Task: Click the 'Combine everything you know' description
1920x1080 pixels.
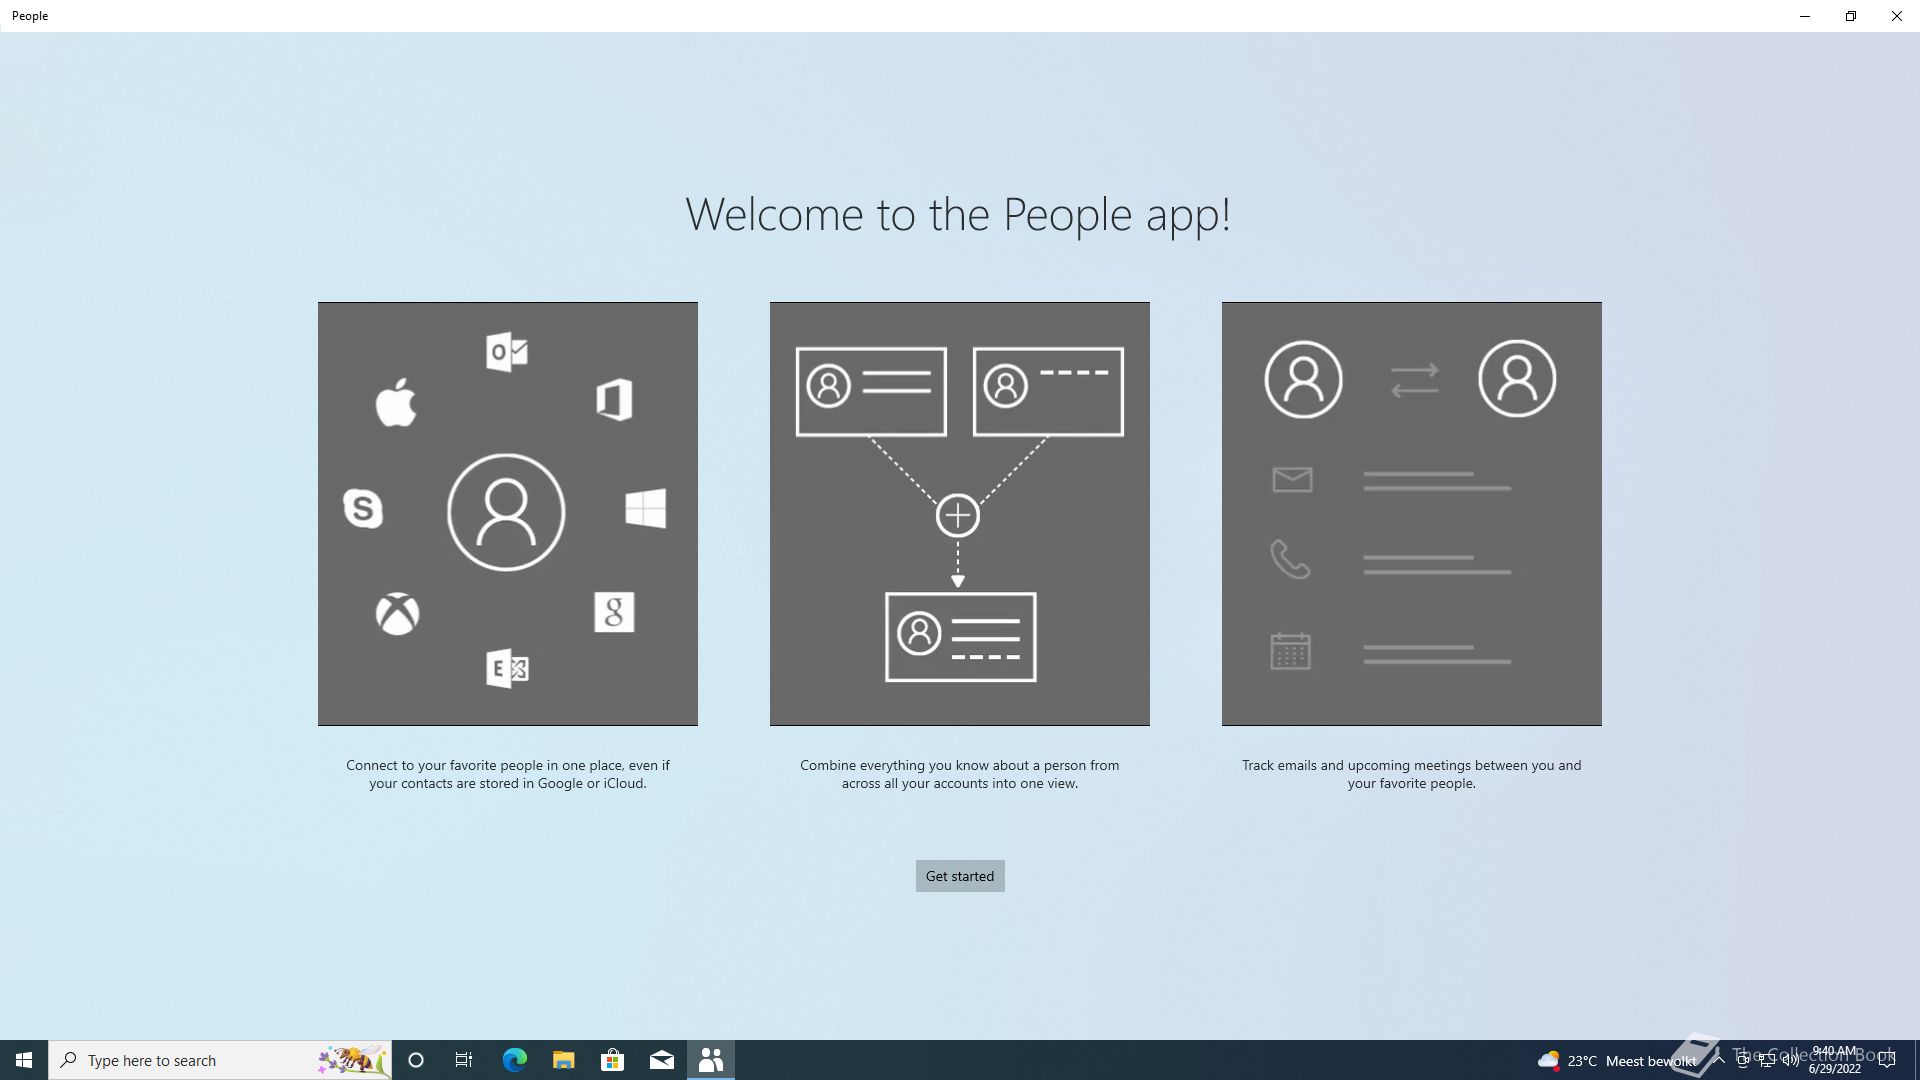Action: coord(960,774)
